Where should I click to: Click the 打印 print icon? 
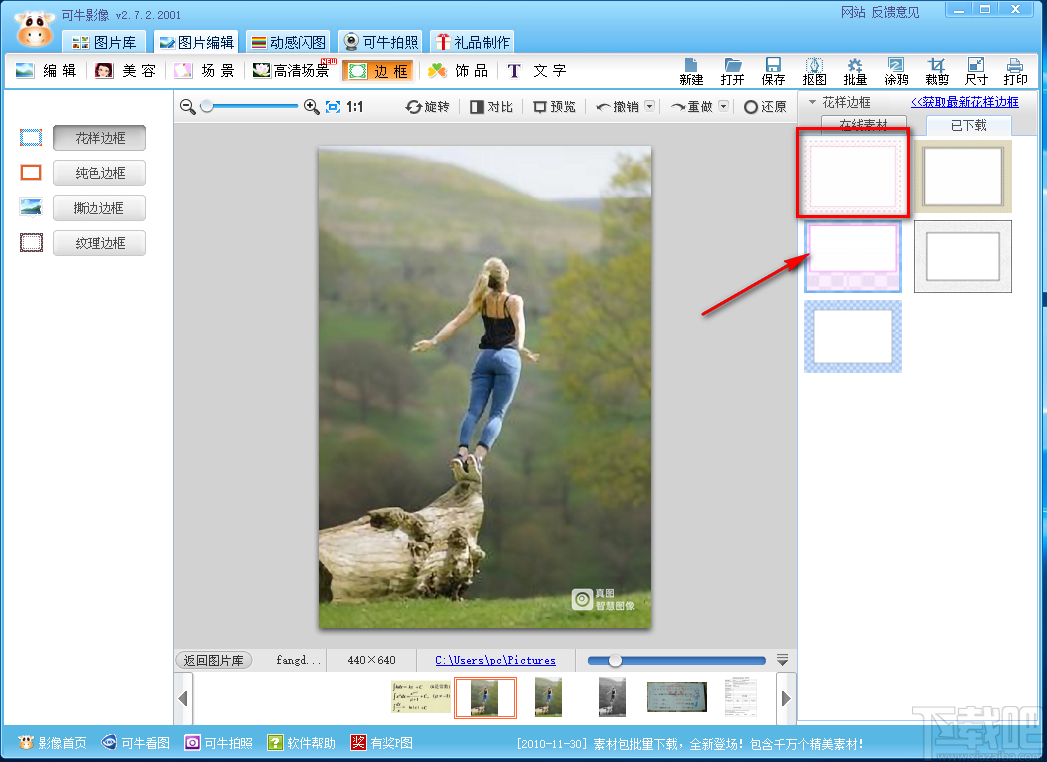(x=1015, y=71)
